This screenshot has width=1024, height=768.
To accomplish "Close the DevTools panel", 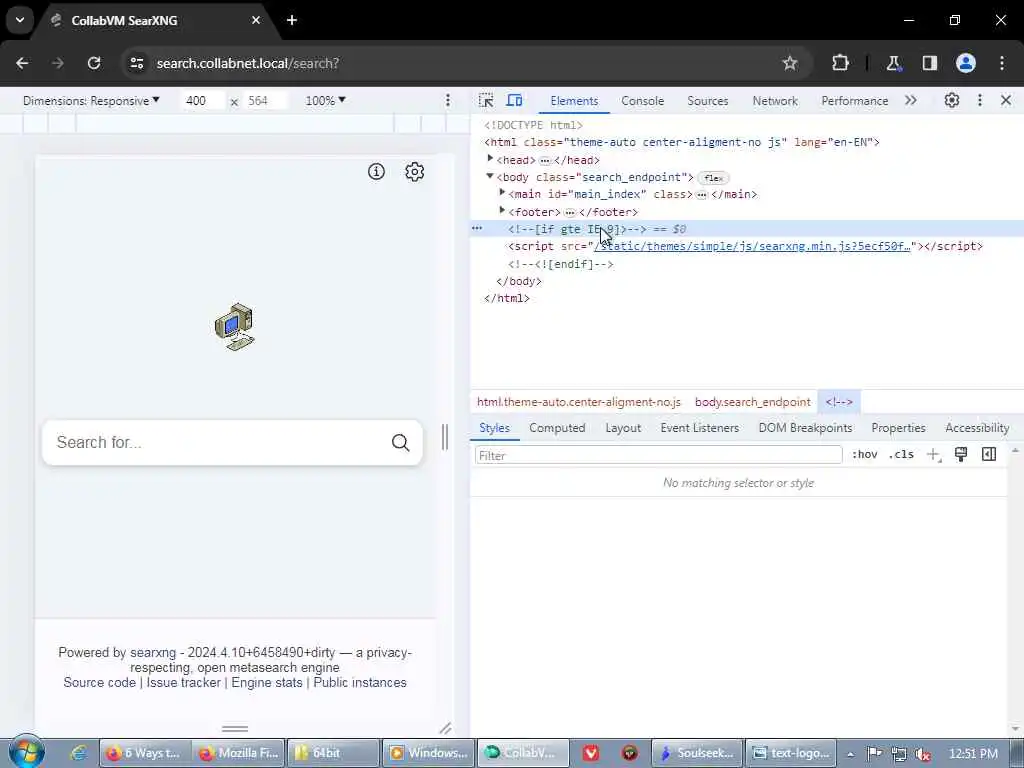I will [x=1006, y=100].
